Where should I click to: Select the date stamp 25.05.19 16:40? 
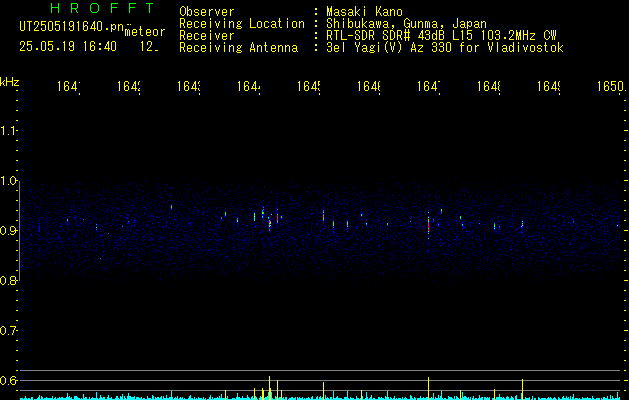click(68, 47)
